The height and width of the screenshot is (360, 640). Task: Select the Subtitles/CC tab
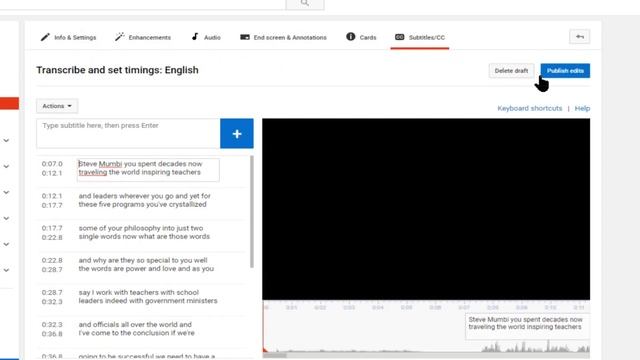pos(420,37)
